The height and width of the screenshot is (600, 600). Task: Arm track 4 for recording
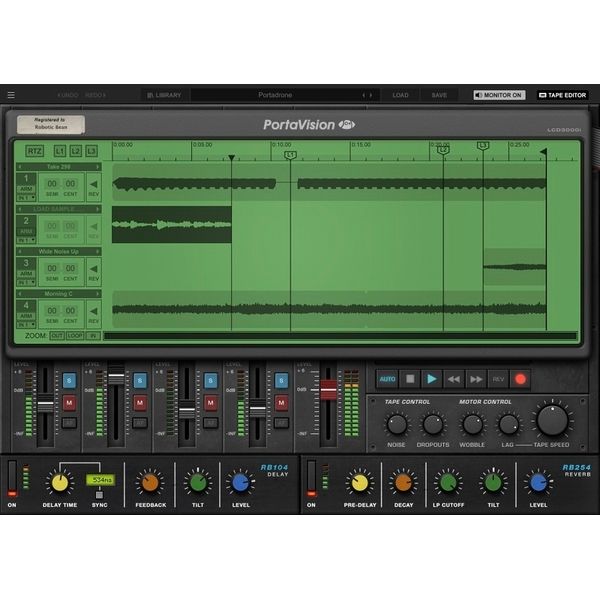coord(26,316)
